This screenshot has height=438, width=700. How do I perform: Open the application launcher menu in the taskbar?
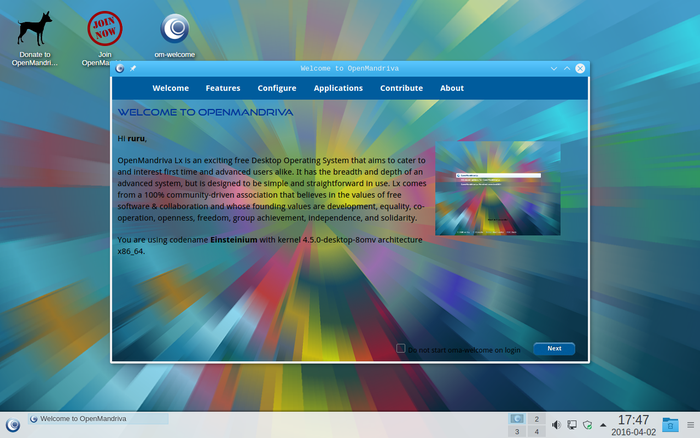coord(12,424)
